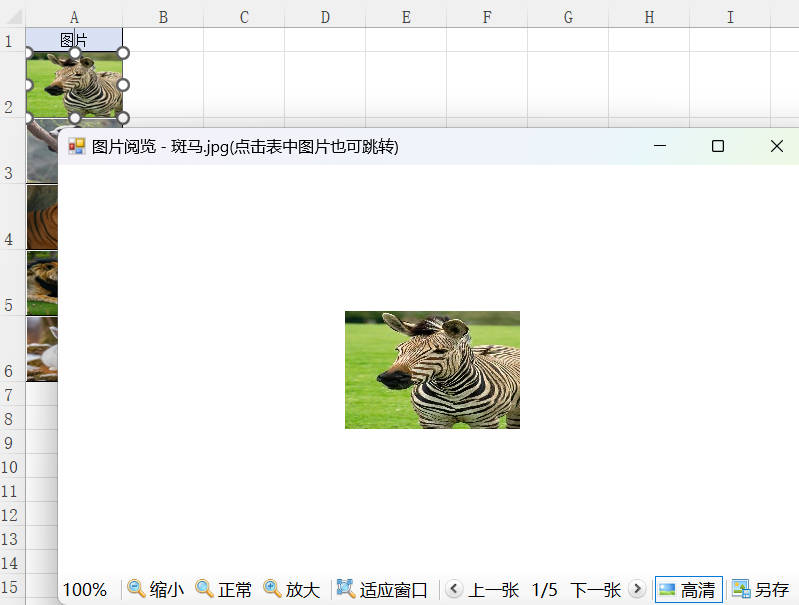799x605 pixels.
Task: Reset zoom with the 正常 button
Action: [x=224, y=589]
